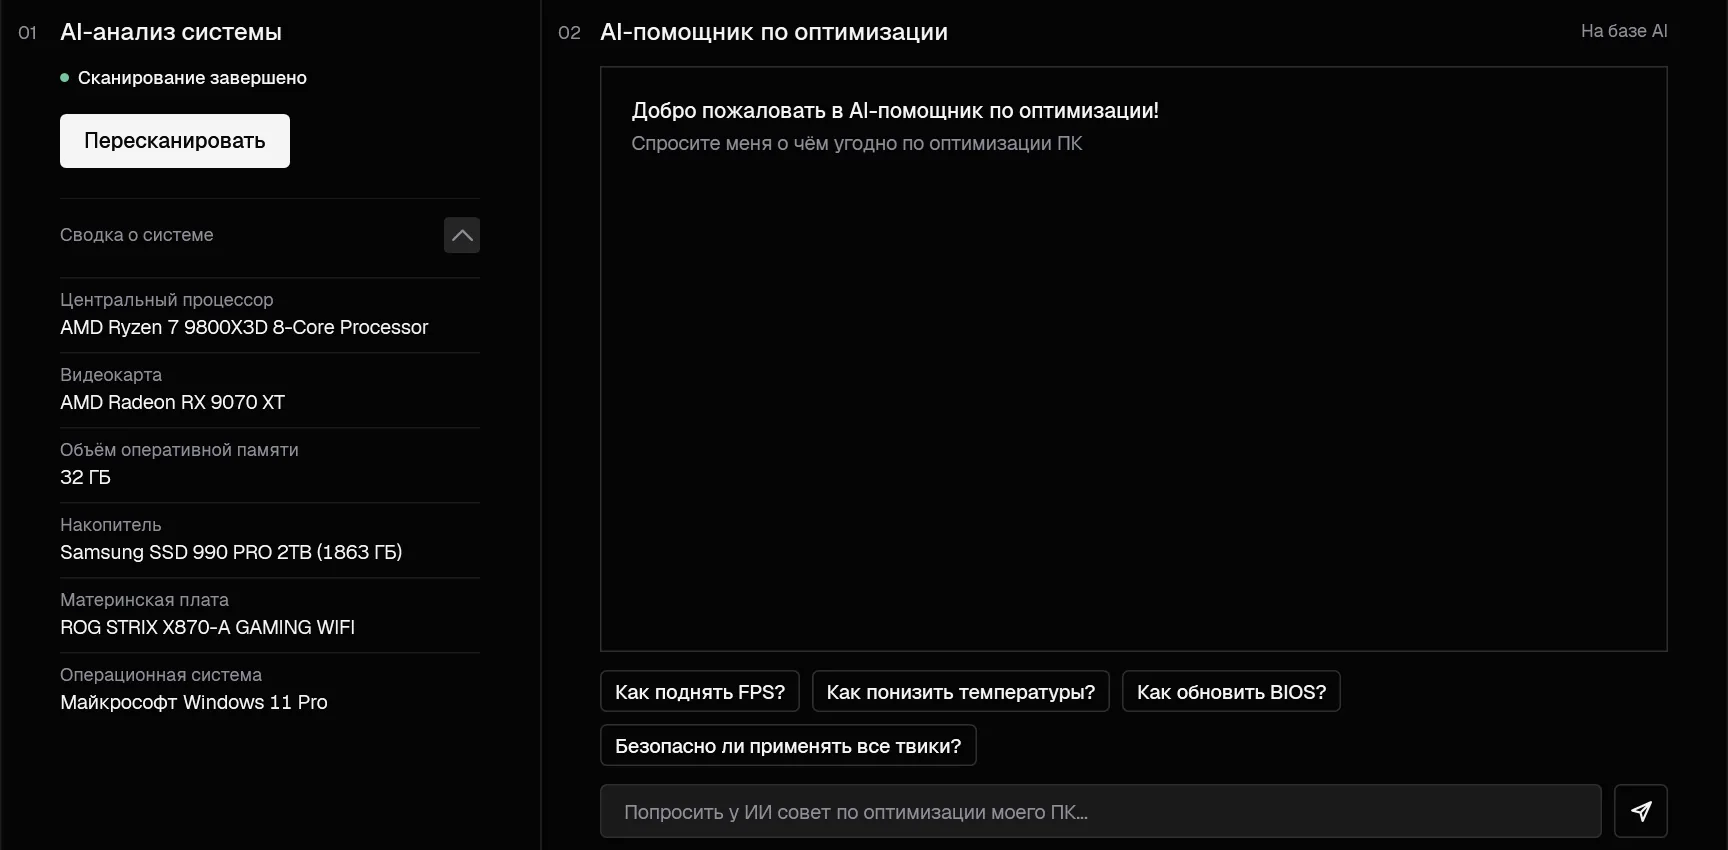Click the Пересканировать button
The width and height of the screenshot is (1728, 850).
pos(175,141)
